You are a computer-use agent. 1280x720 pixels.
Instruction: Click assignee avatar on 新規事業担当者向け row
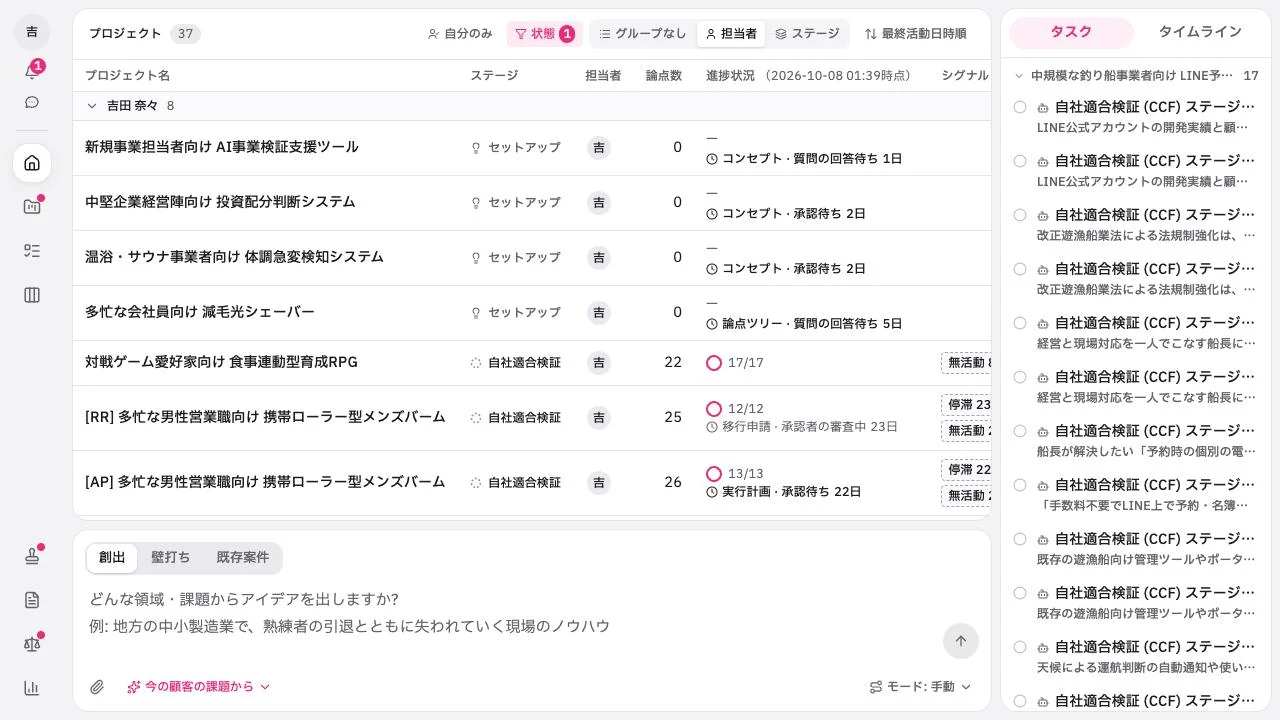coord(599,148)
